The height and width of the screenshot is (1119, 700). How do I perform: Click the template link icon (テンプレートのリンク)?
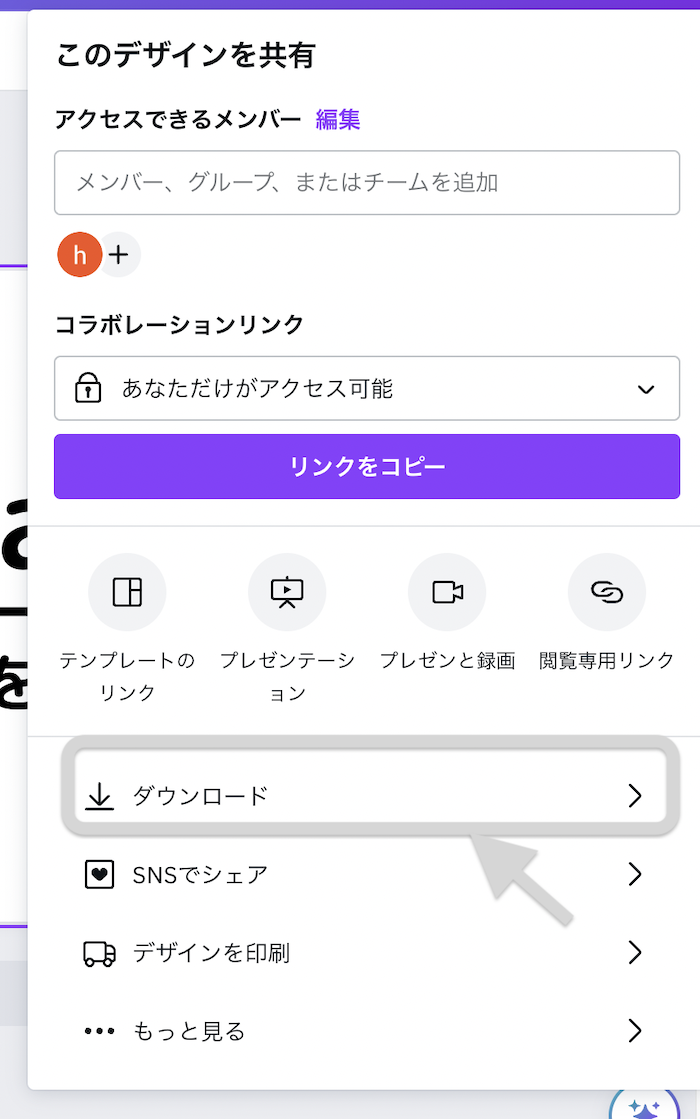coord(127,592)
